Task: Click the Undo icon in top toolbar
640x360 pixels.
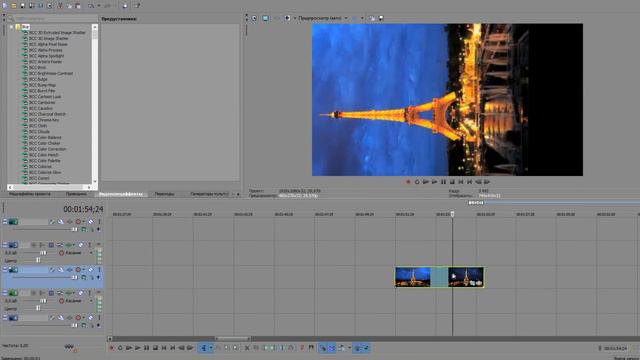Action: (91, 6)
